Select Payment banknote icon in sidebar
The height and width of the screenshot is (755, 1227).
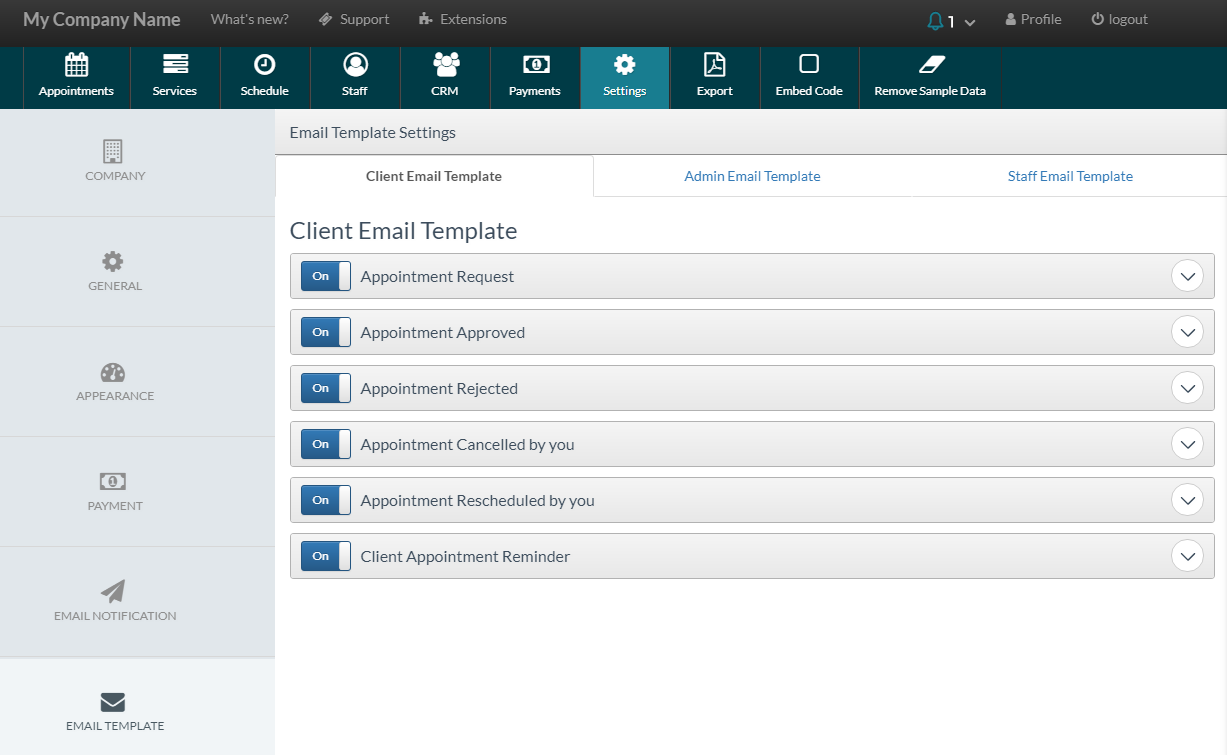[x=113, y=482]
